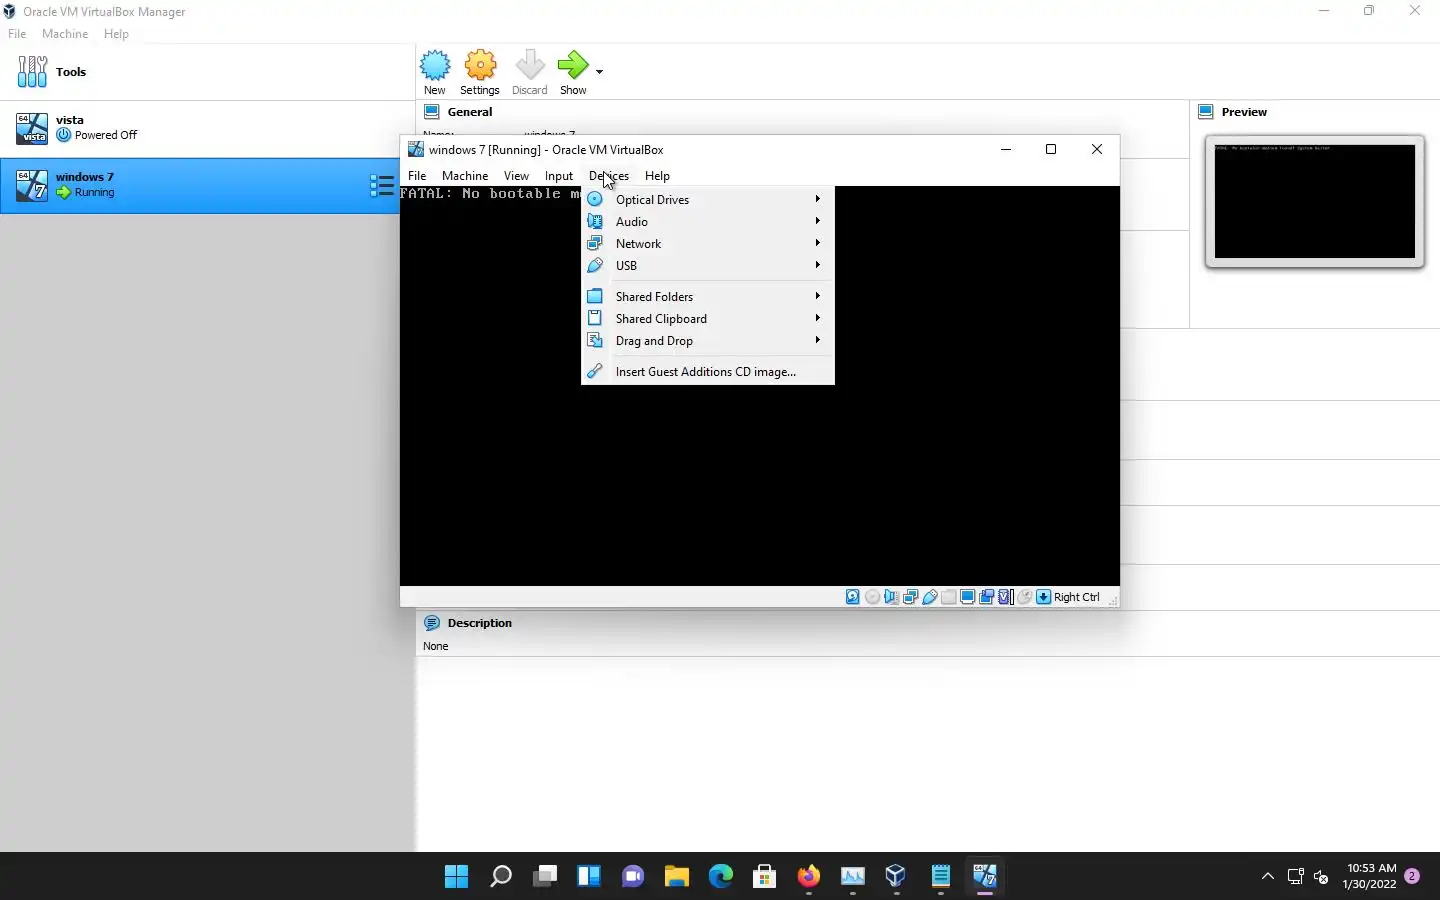Launch Microsoft Edge from the taskbar
Image resolution: width=1440 pixels, height=900 pixels.
tap(721, 877)
